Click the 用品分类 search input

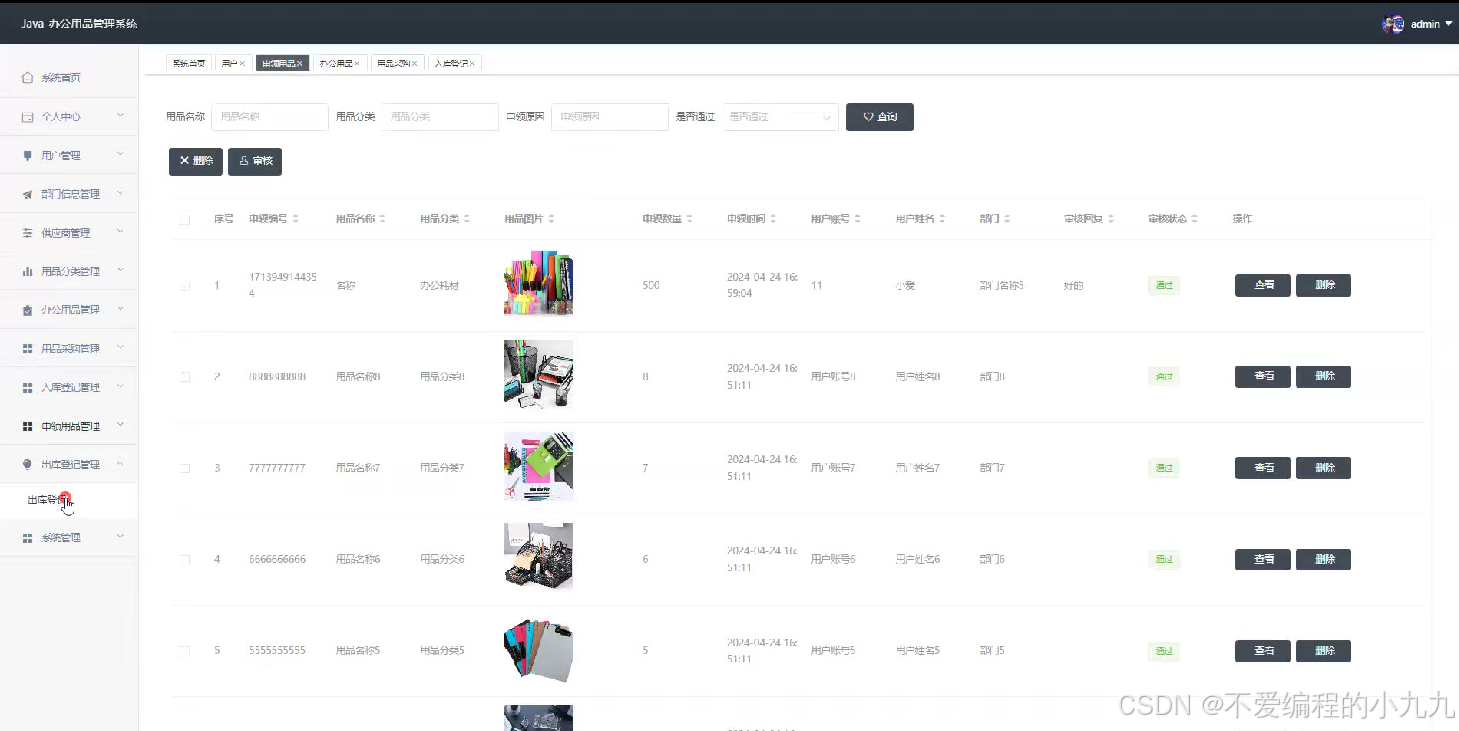[x=440, y=117]
